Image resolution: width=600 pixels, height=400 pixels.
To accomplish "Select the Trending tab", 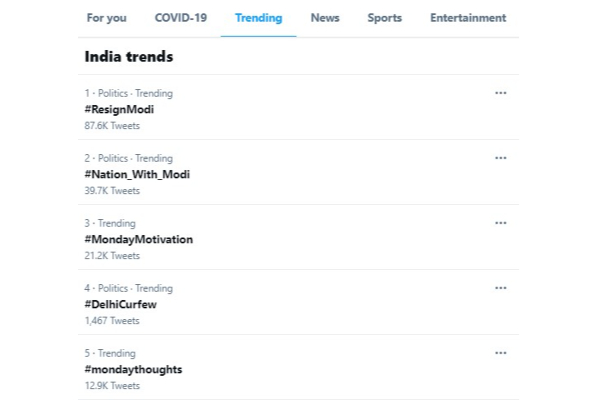I will coord(258,18).
